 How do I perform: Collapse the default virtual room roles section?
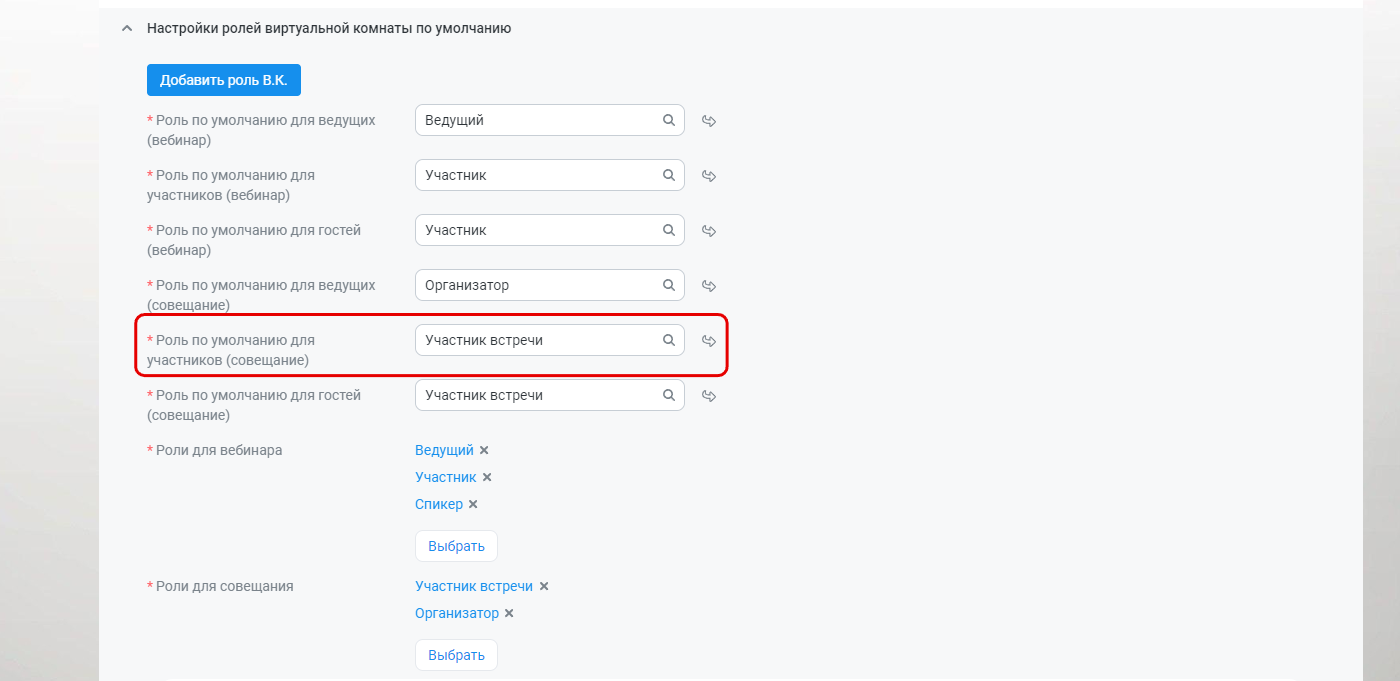126,29
